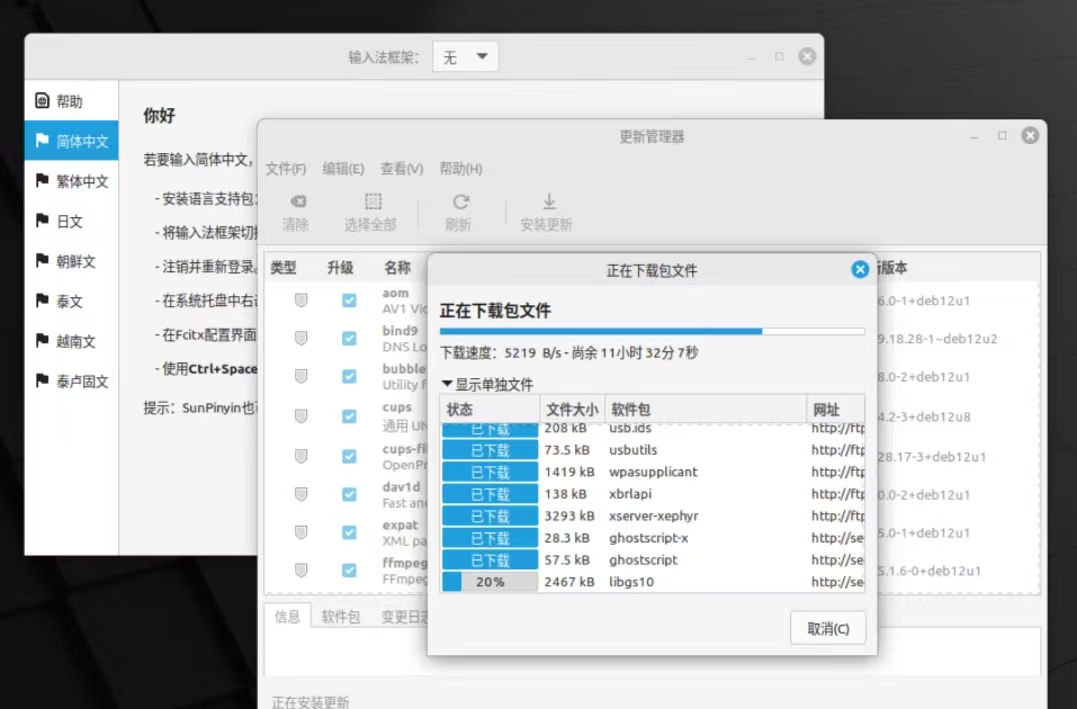Uncheck the ffmpeg upgrade checkbox
1077x709 pixels.
tap(349, 570)
